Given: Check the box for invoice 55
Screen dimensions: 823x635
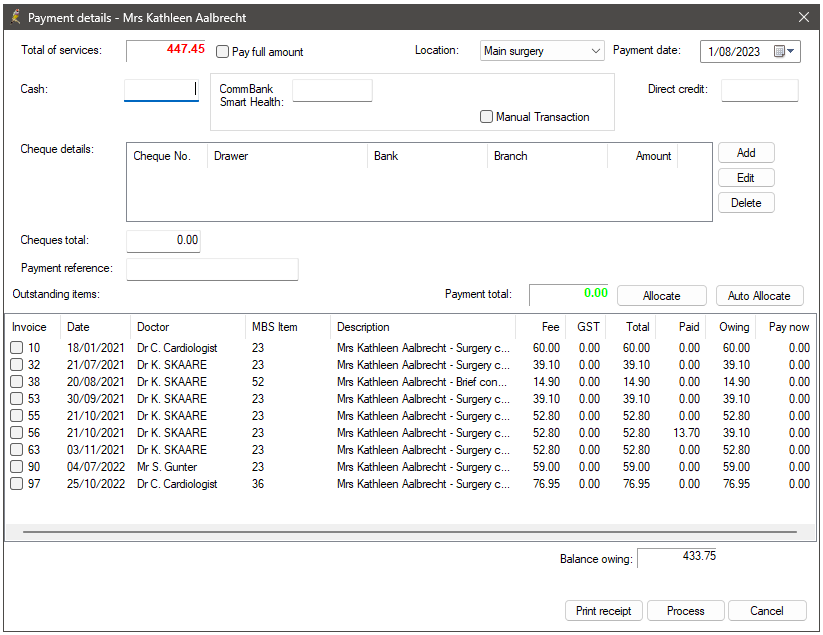Looking at the screenshot, I should click(17, 416).
